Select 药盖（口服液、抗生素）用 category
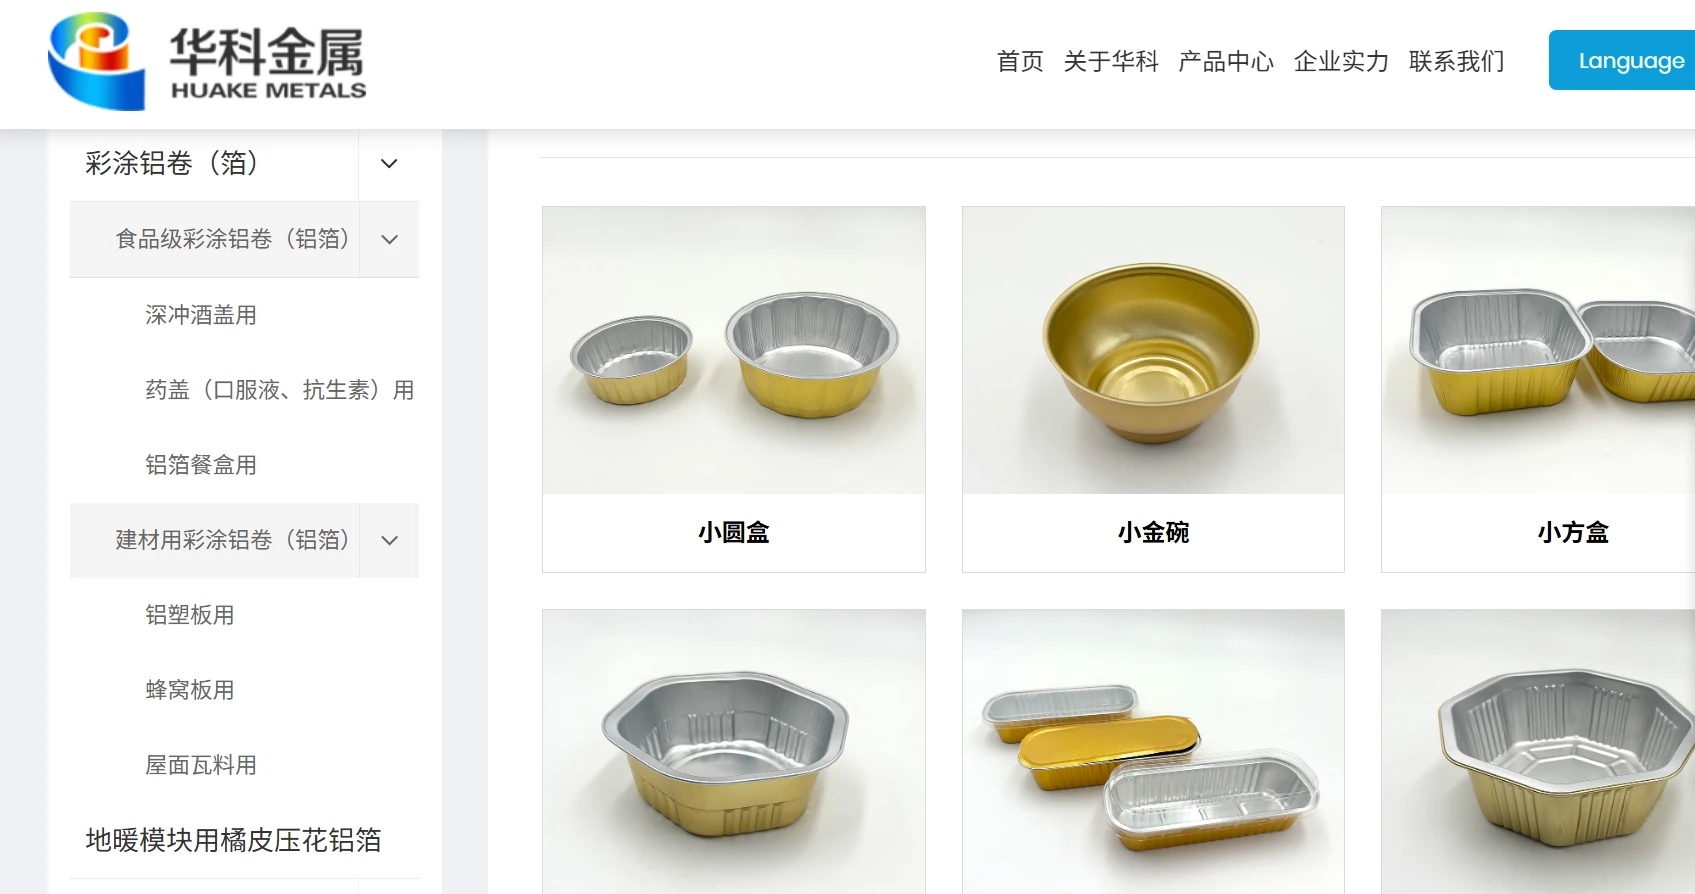Viewport: 1695px width, 894px height. click(279, 390)
